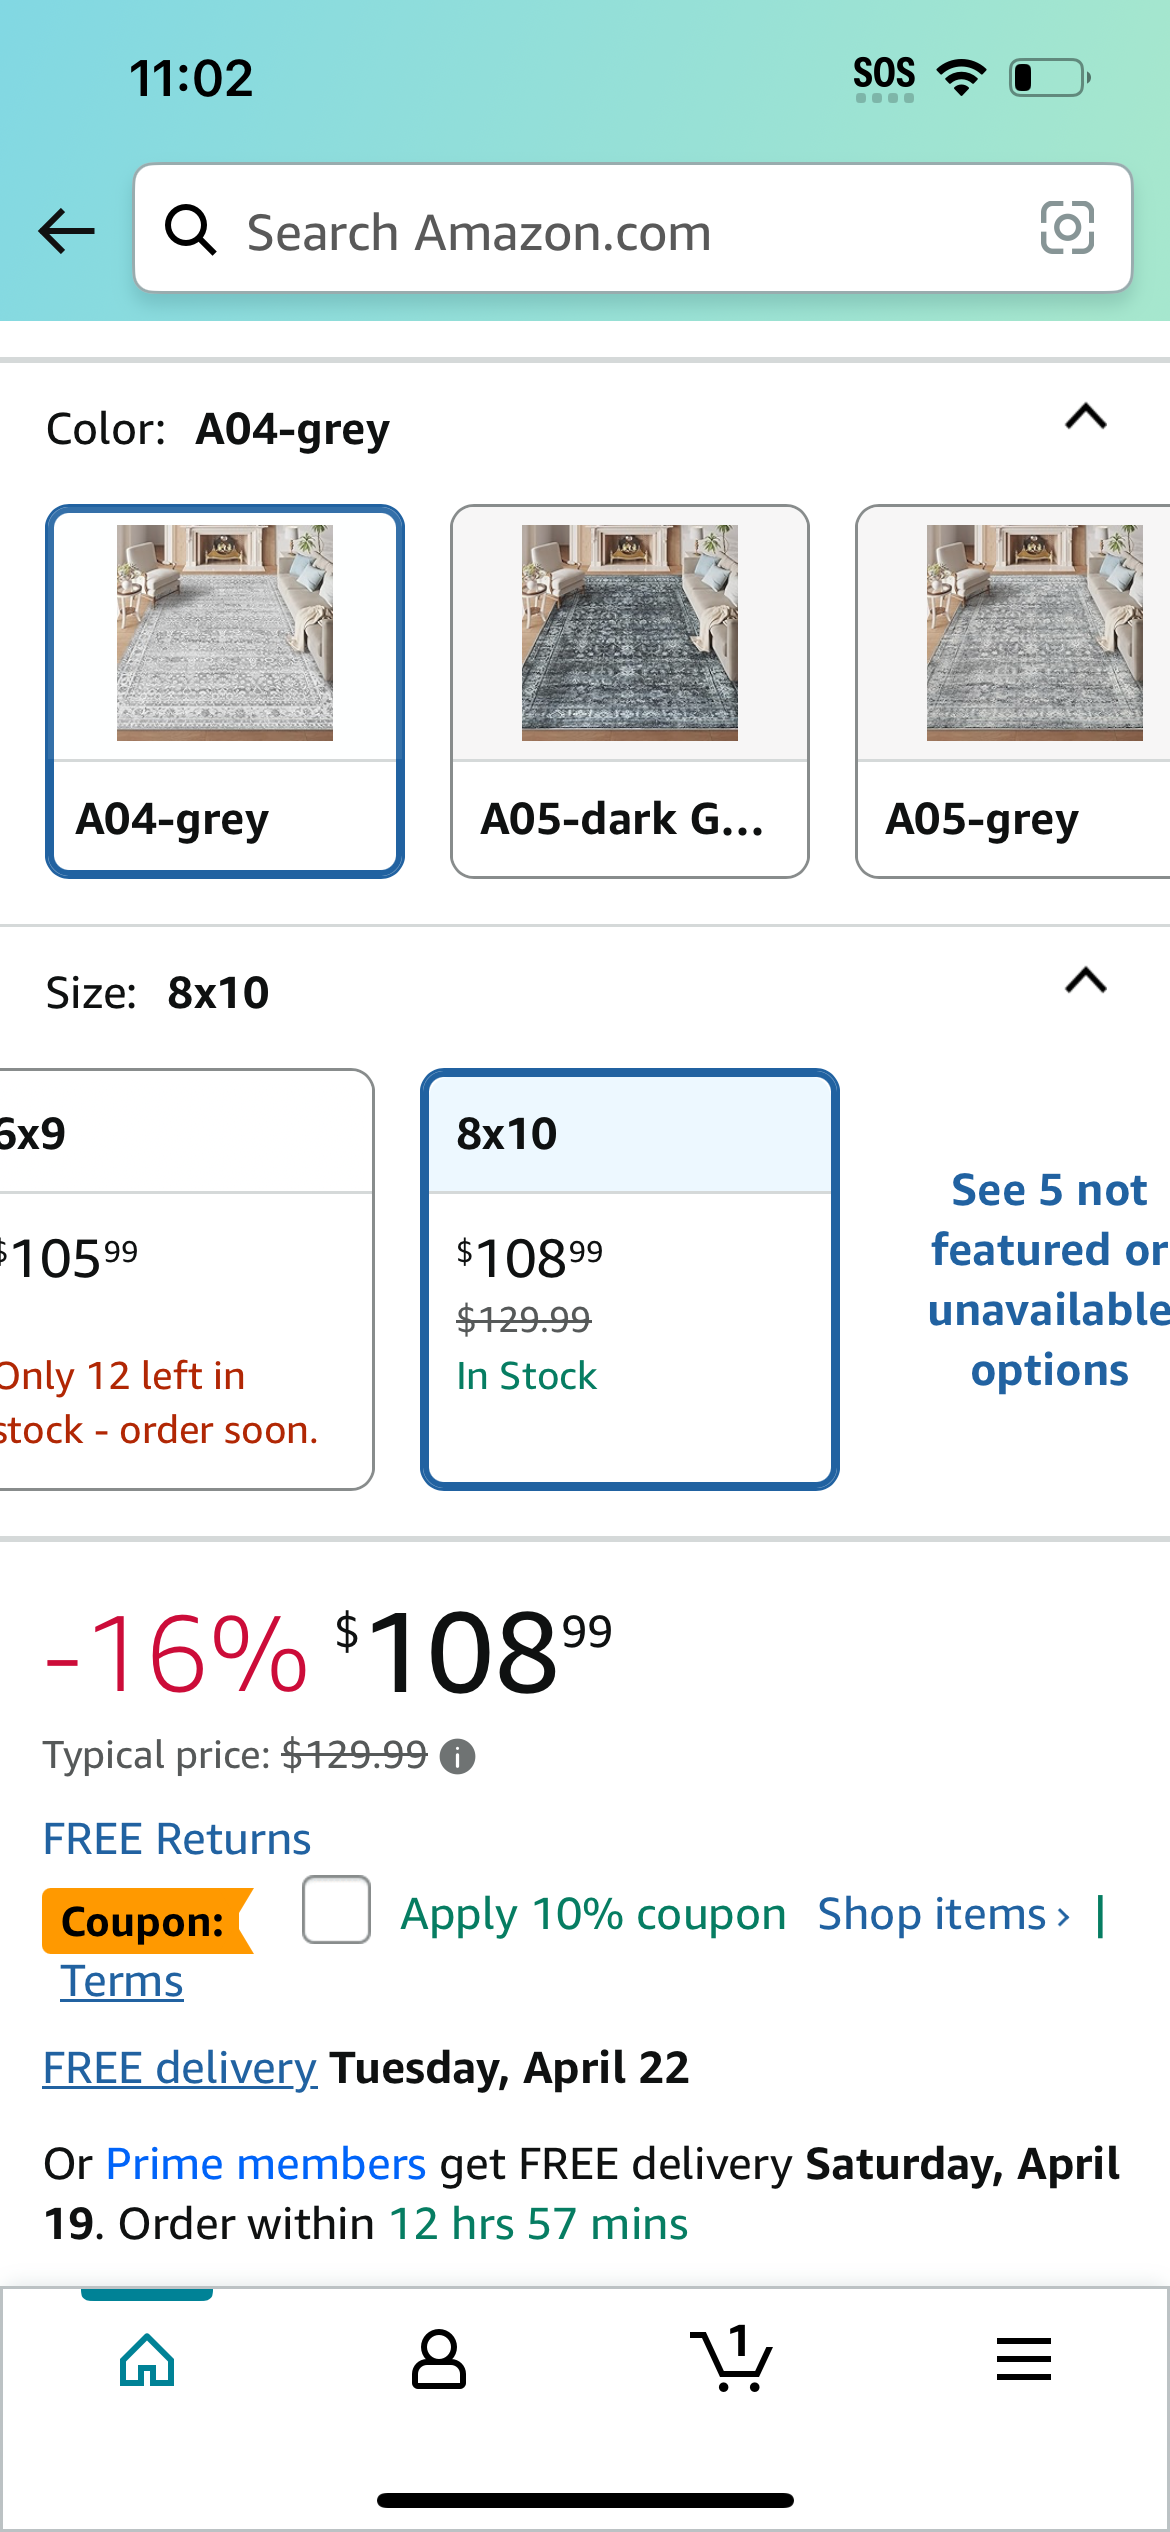Open the Home tab icon
The height and width of the screenshot is (2532, 1170).
[x=147, y=2360]
